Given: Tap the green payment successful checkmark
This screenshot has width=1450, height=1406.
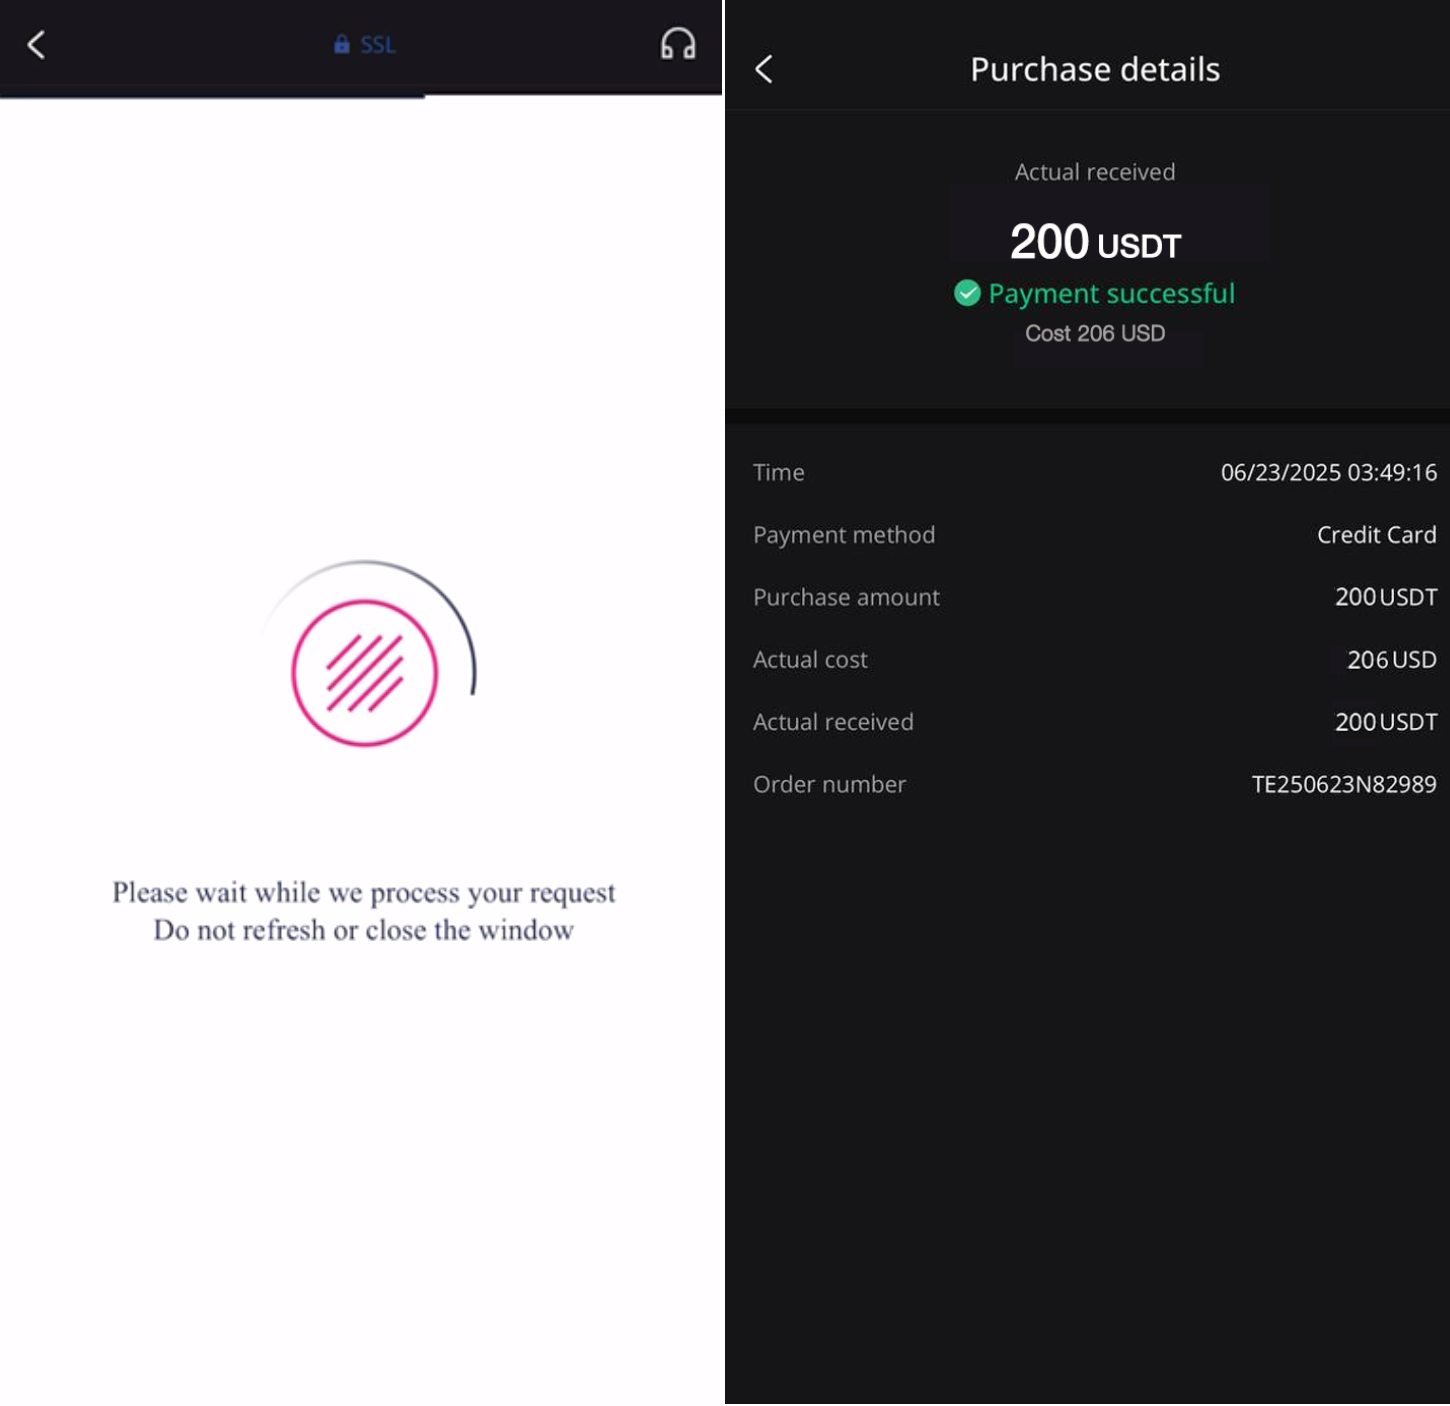Looking at the screenshot, I should [967, 293].
